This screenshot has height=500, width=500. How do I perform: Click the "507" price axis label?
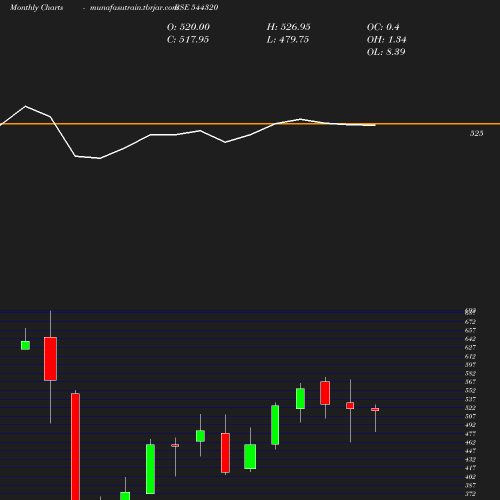click(x=470, y=416)
